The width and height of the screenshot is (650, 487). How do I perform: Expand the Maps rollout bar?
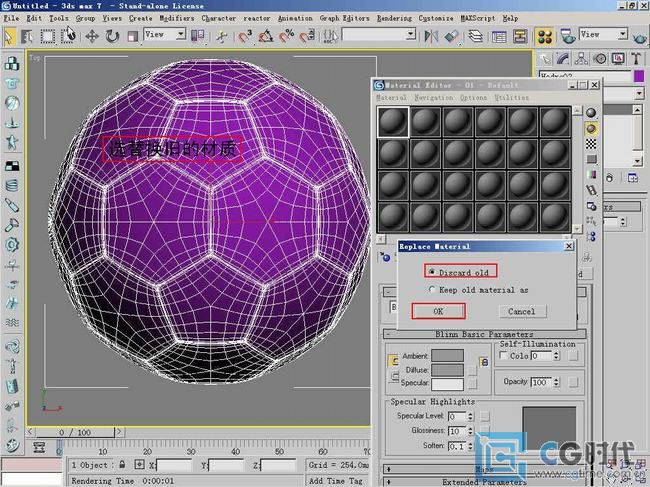point(484,469)
